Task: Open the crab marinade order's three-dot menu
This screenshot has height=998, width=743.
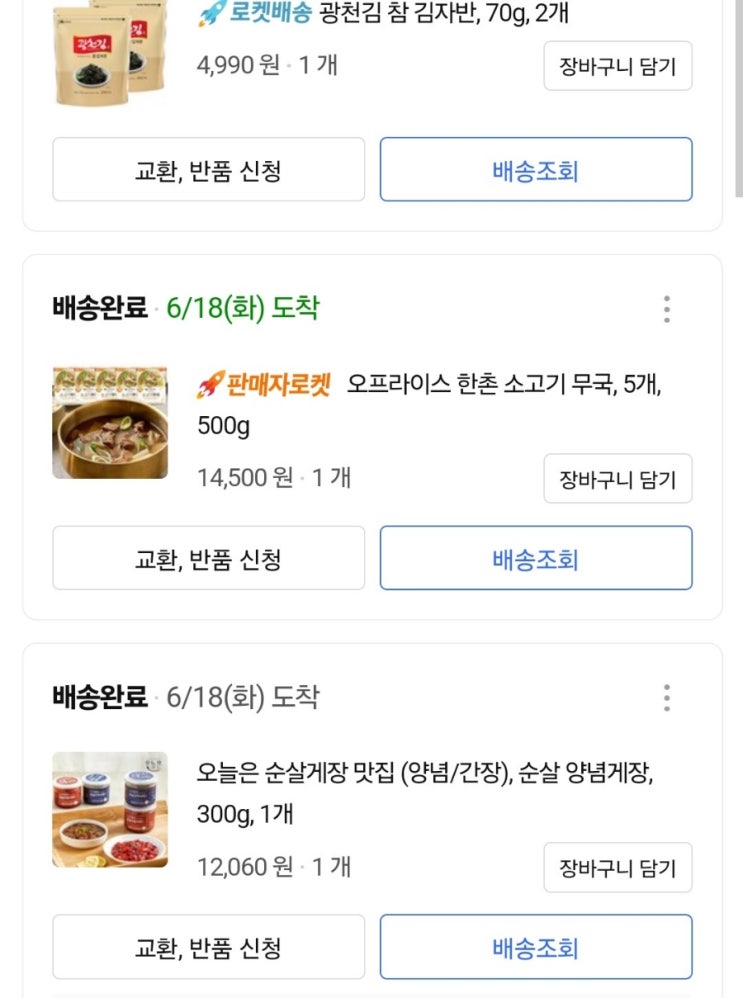Action: tap(667, 697)
